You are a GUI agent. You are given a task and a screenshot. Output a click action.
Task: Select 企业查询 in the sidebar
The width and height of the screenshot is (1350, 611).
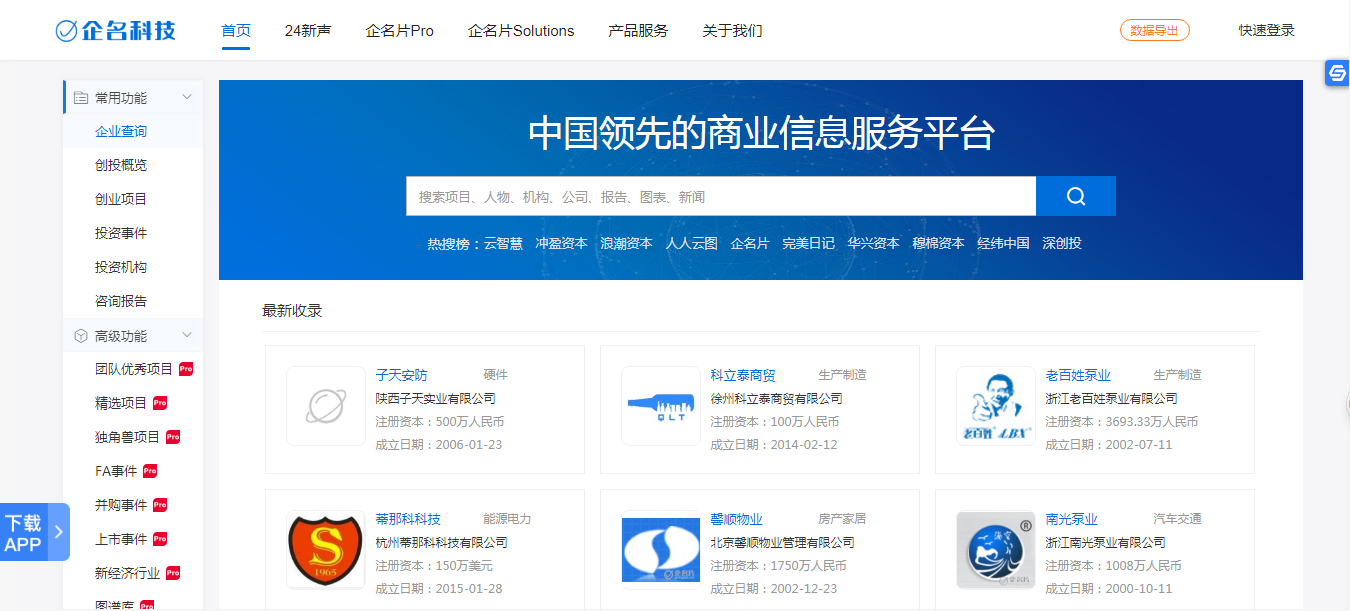click(x=121, y=132)
